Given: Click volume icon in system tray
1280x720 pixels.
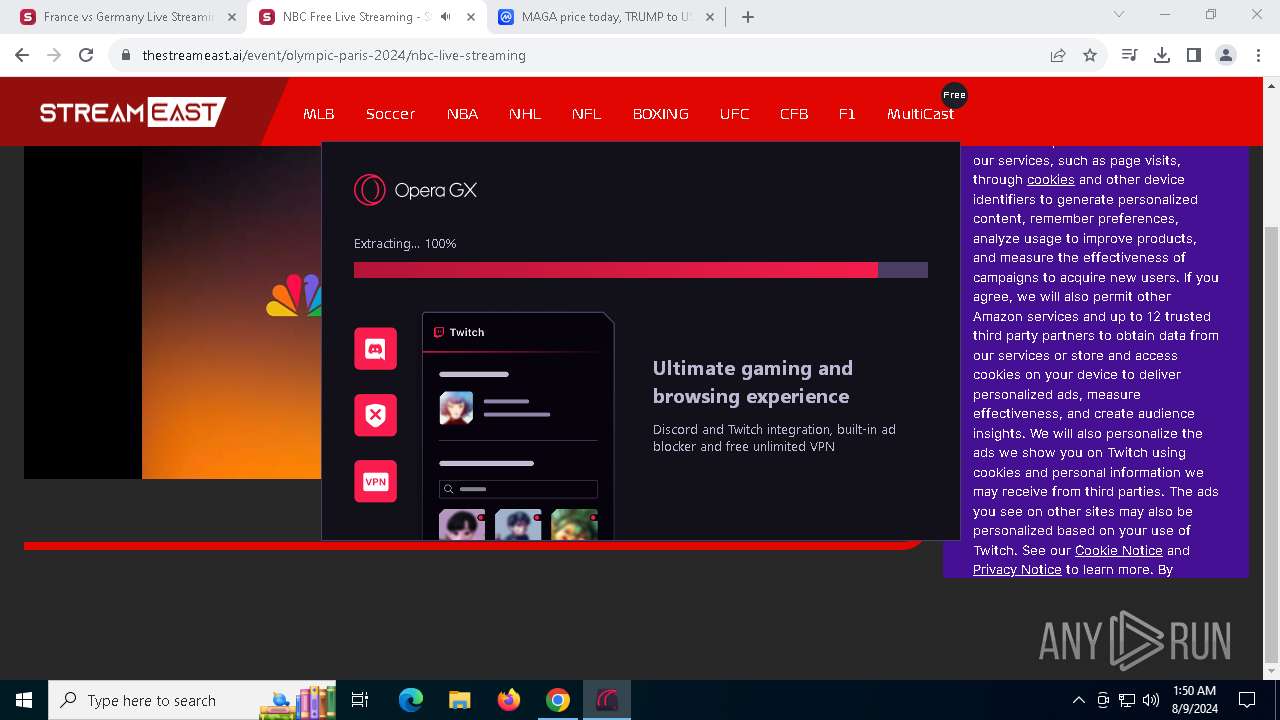Looking at the screenshot, I should click(1150, 700).
